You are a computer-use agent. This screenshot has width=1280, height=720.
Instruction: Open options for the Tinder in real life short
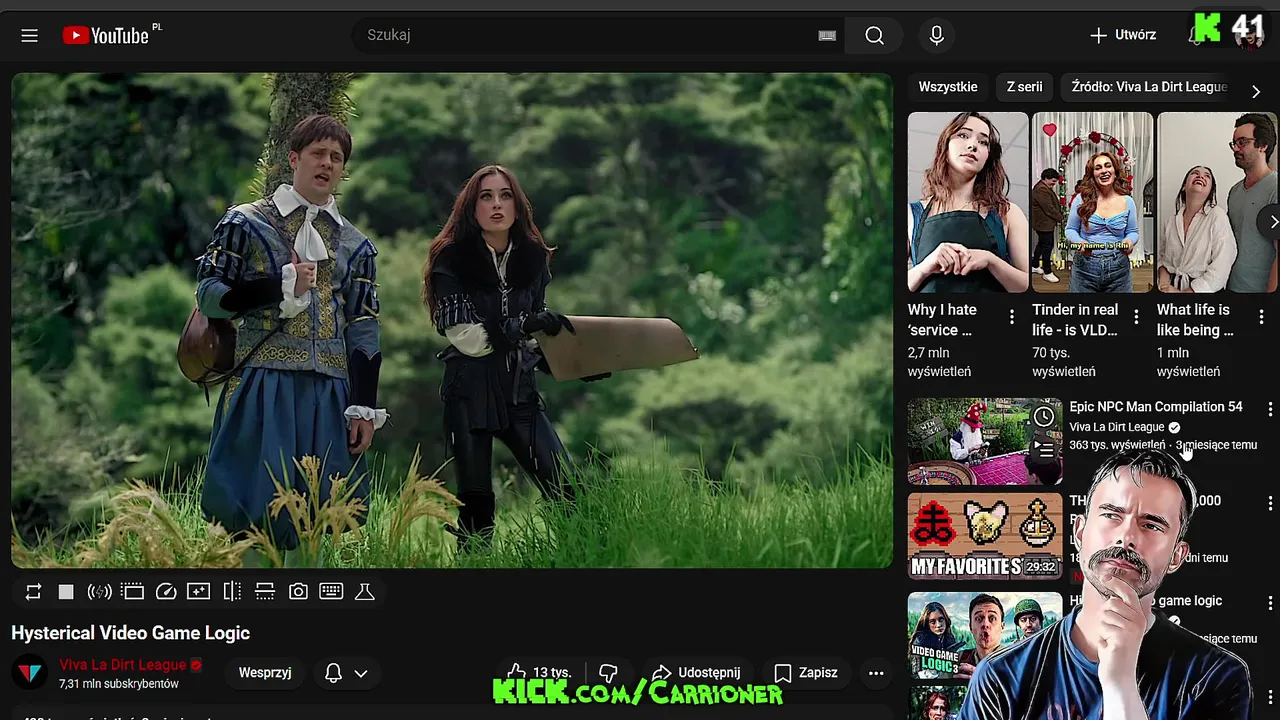click(1136, 317)
